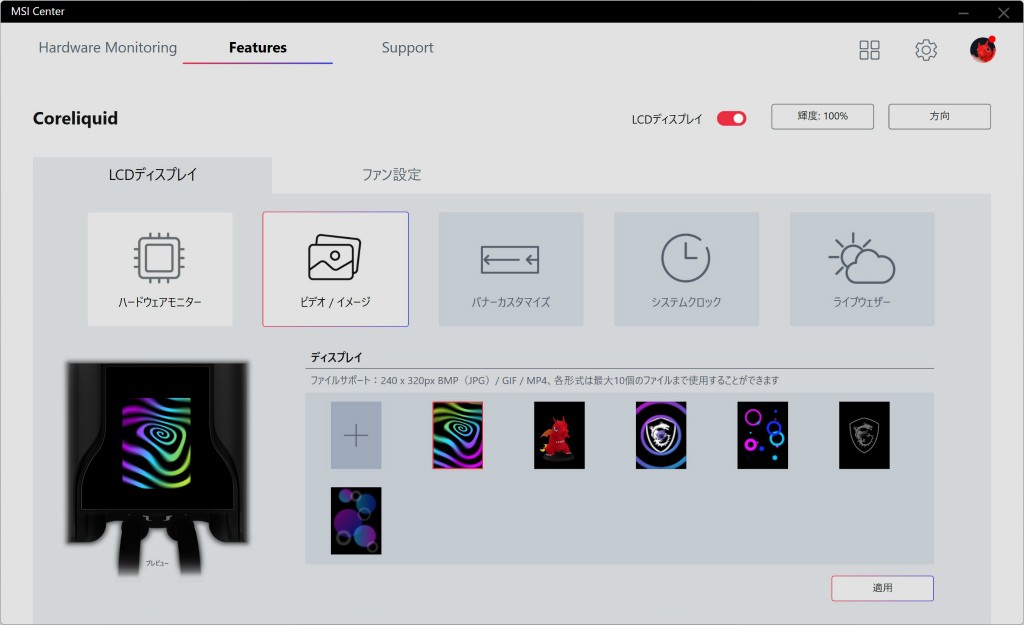1024x625 pixels.
Task: Select the red dragon mascot thumbnail
Action: [559, 435]
